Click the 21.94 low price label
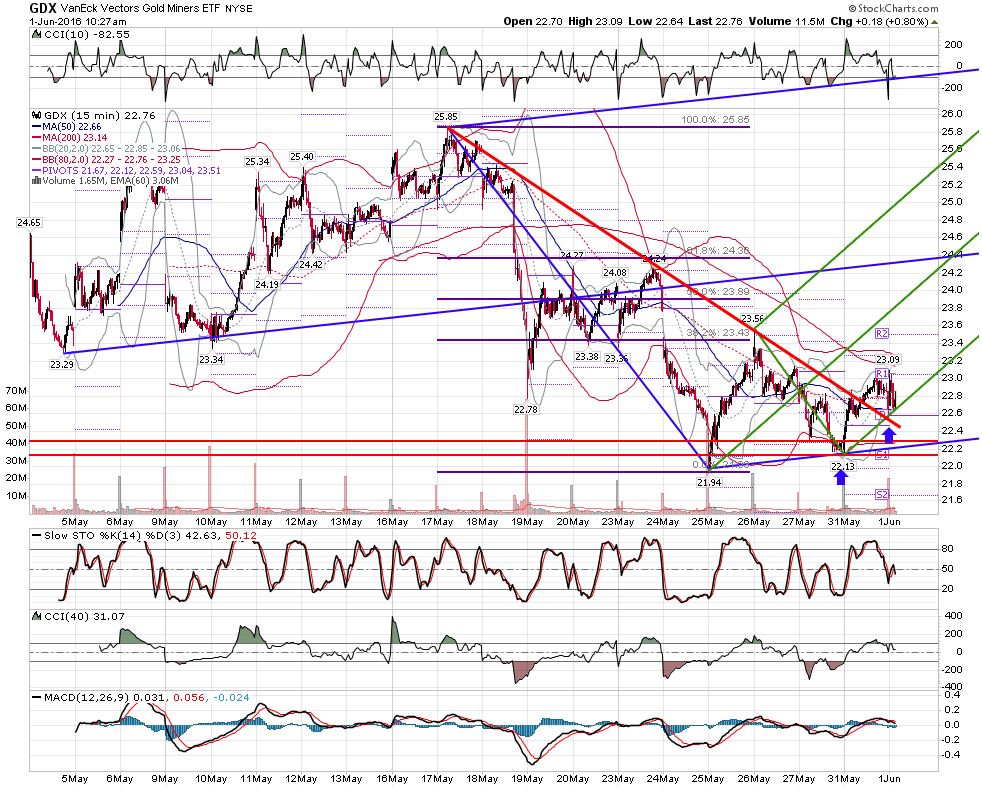 709,482
